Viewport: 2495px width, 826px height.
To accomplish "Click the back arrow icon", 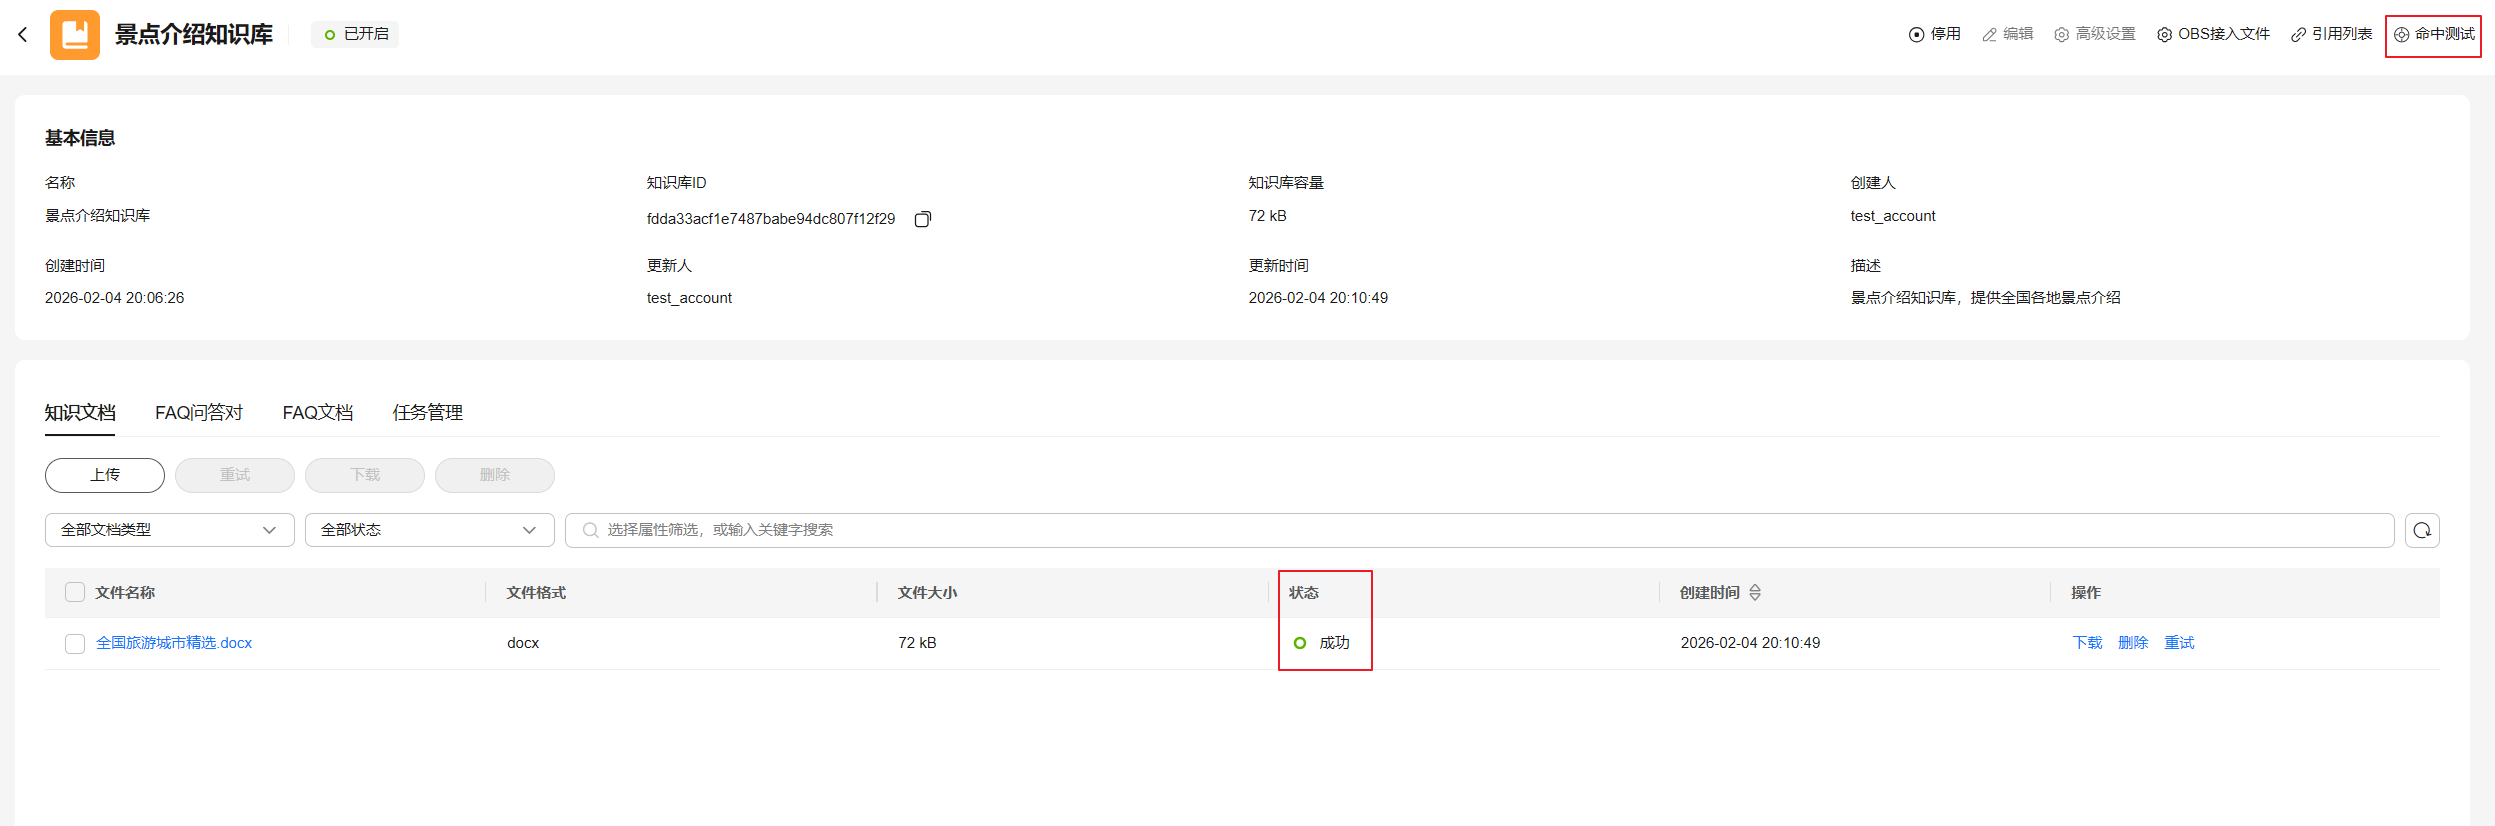I will [x=23, y=35].
